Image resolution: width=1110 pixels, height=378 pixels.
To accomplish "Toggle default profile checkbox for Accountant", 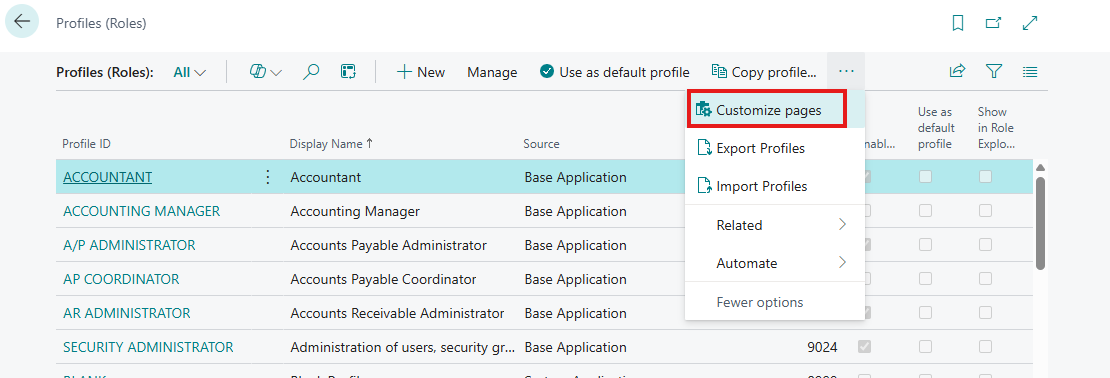I will click(925, 177).
